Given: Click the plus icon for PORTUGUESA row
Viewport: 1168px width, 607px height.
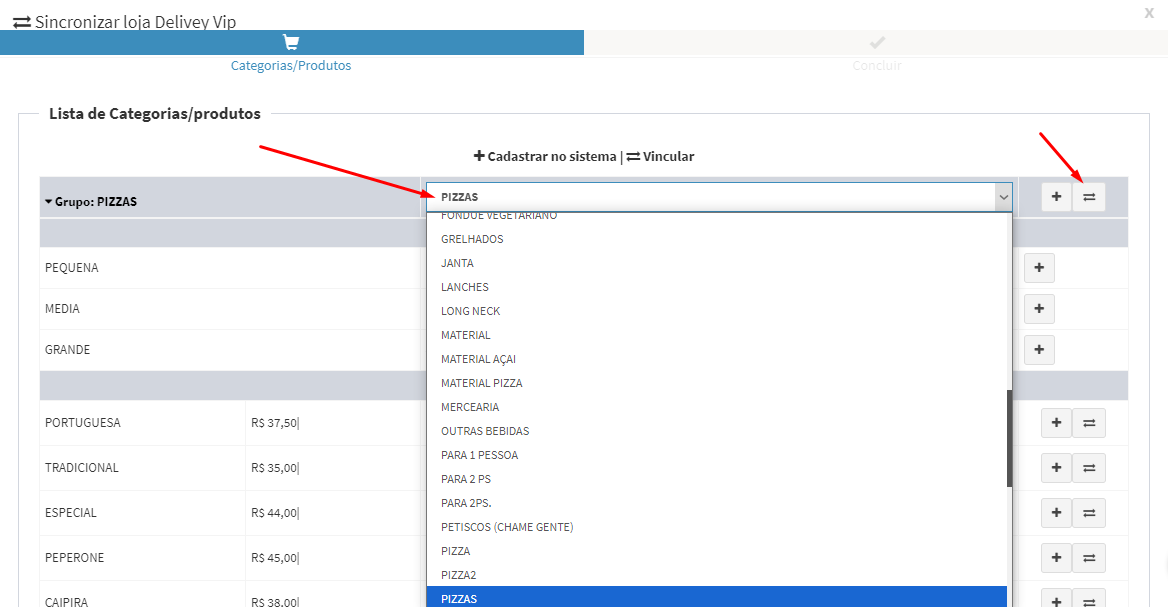Looking at the screenshot, I should 1056,423.
